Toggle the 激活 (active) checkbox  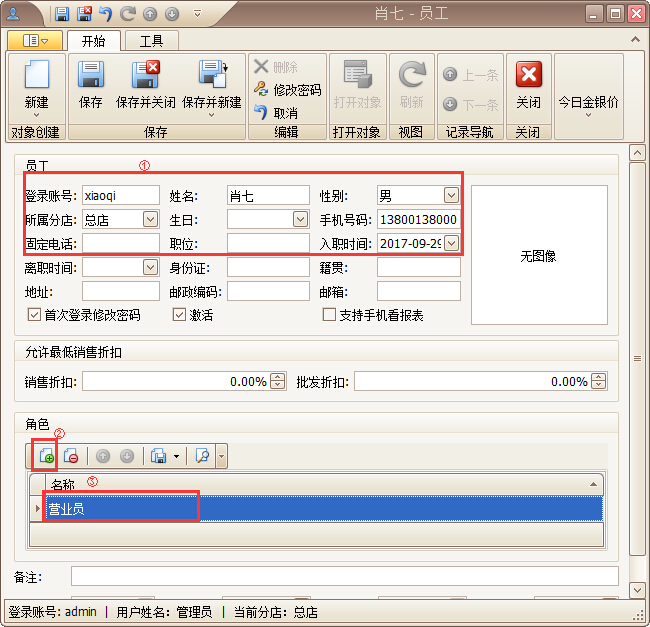pos(180,315)
